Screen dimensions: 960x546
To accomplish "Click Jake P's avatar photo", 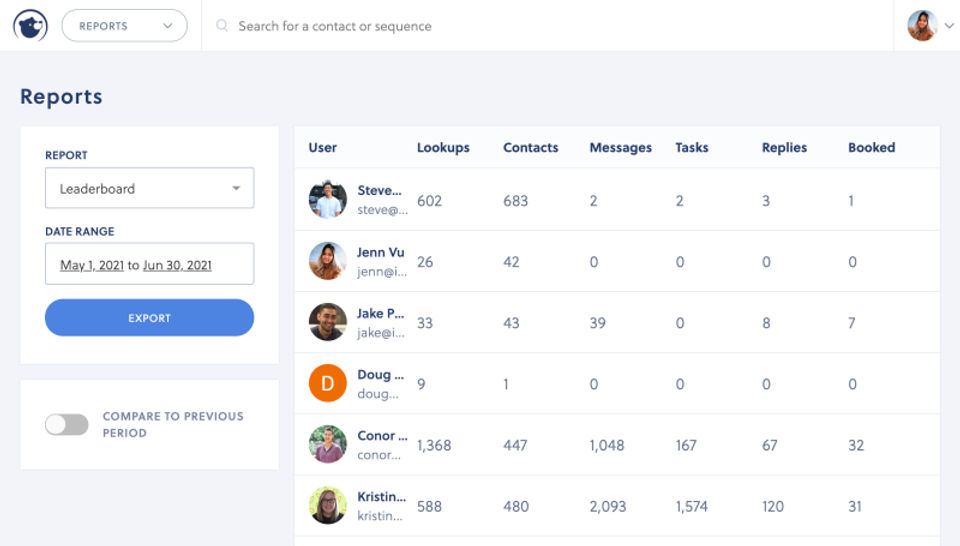I will tap(328, 322).
